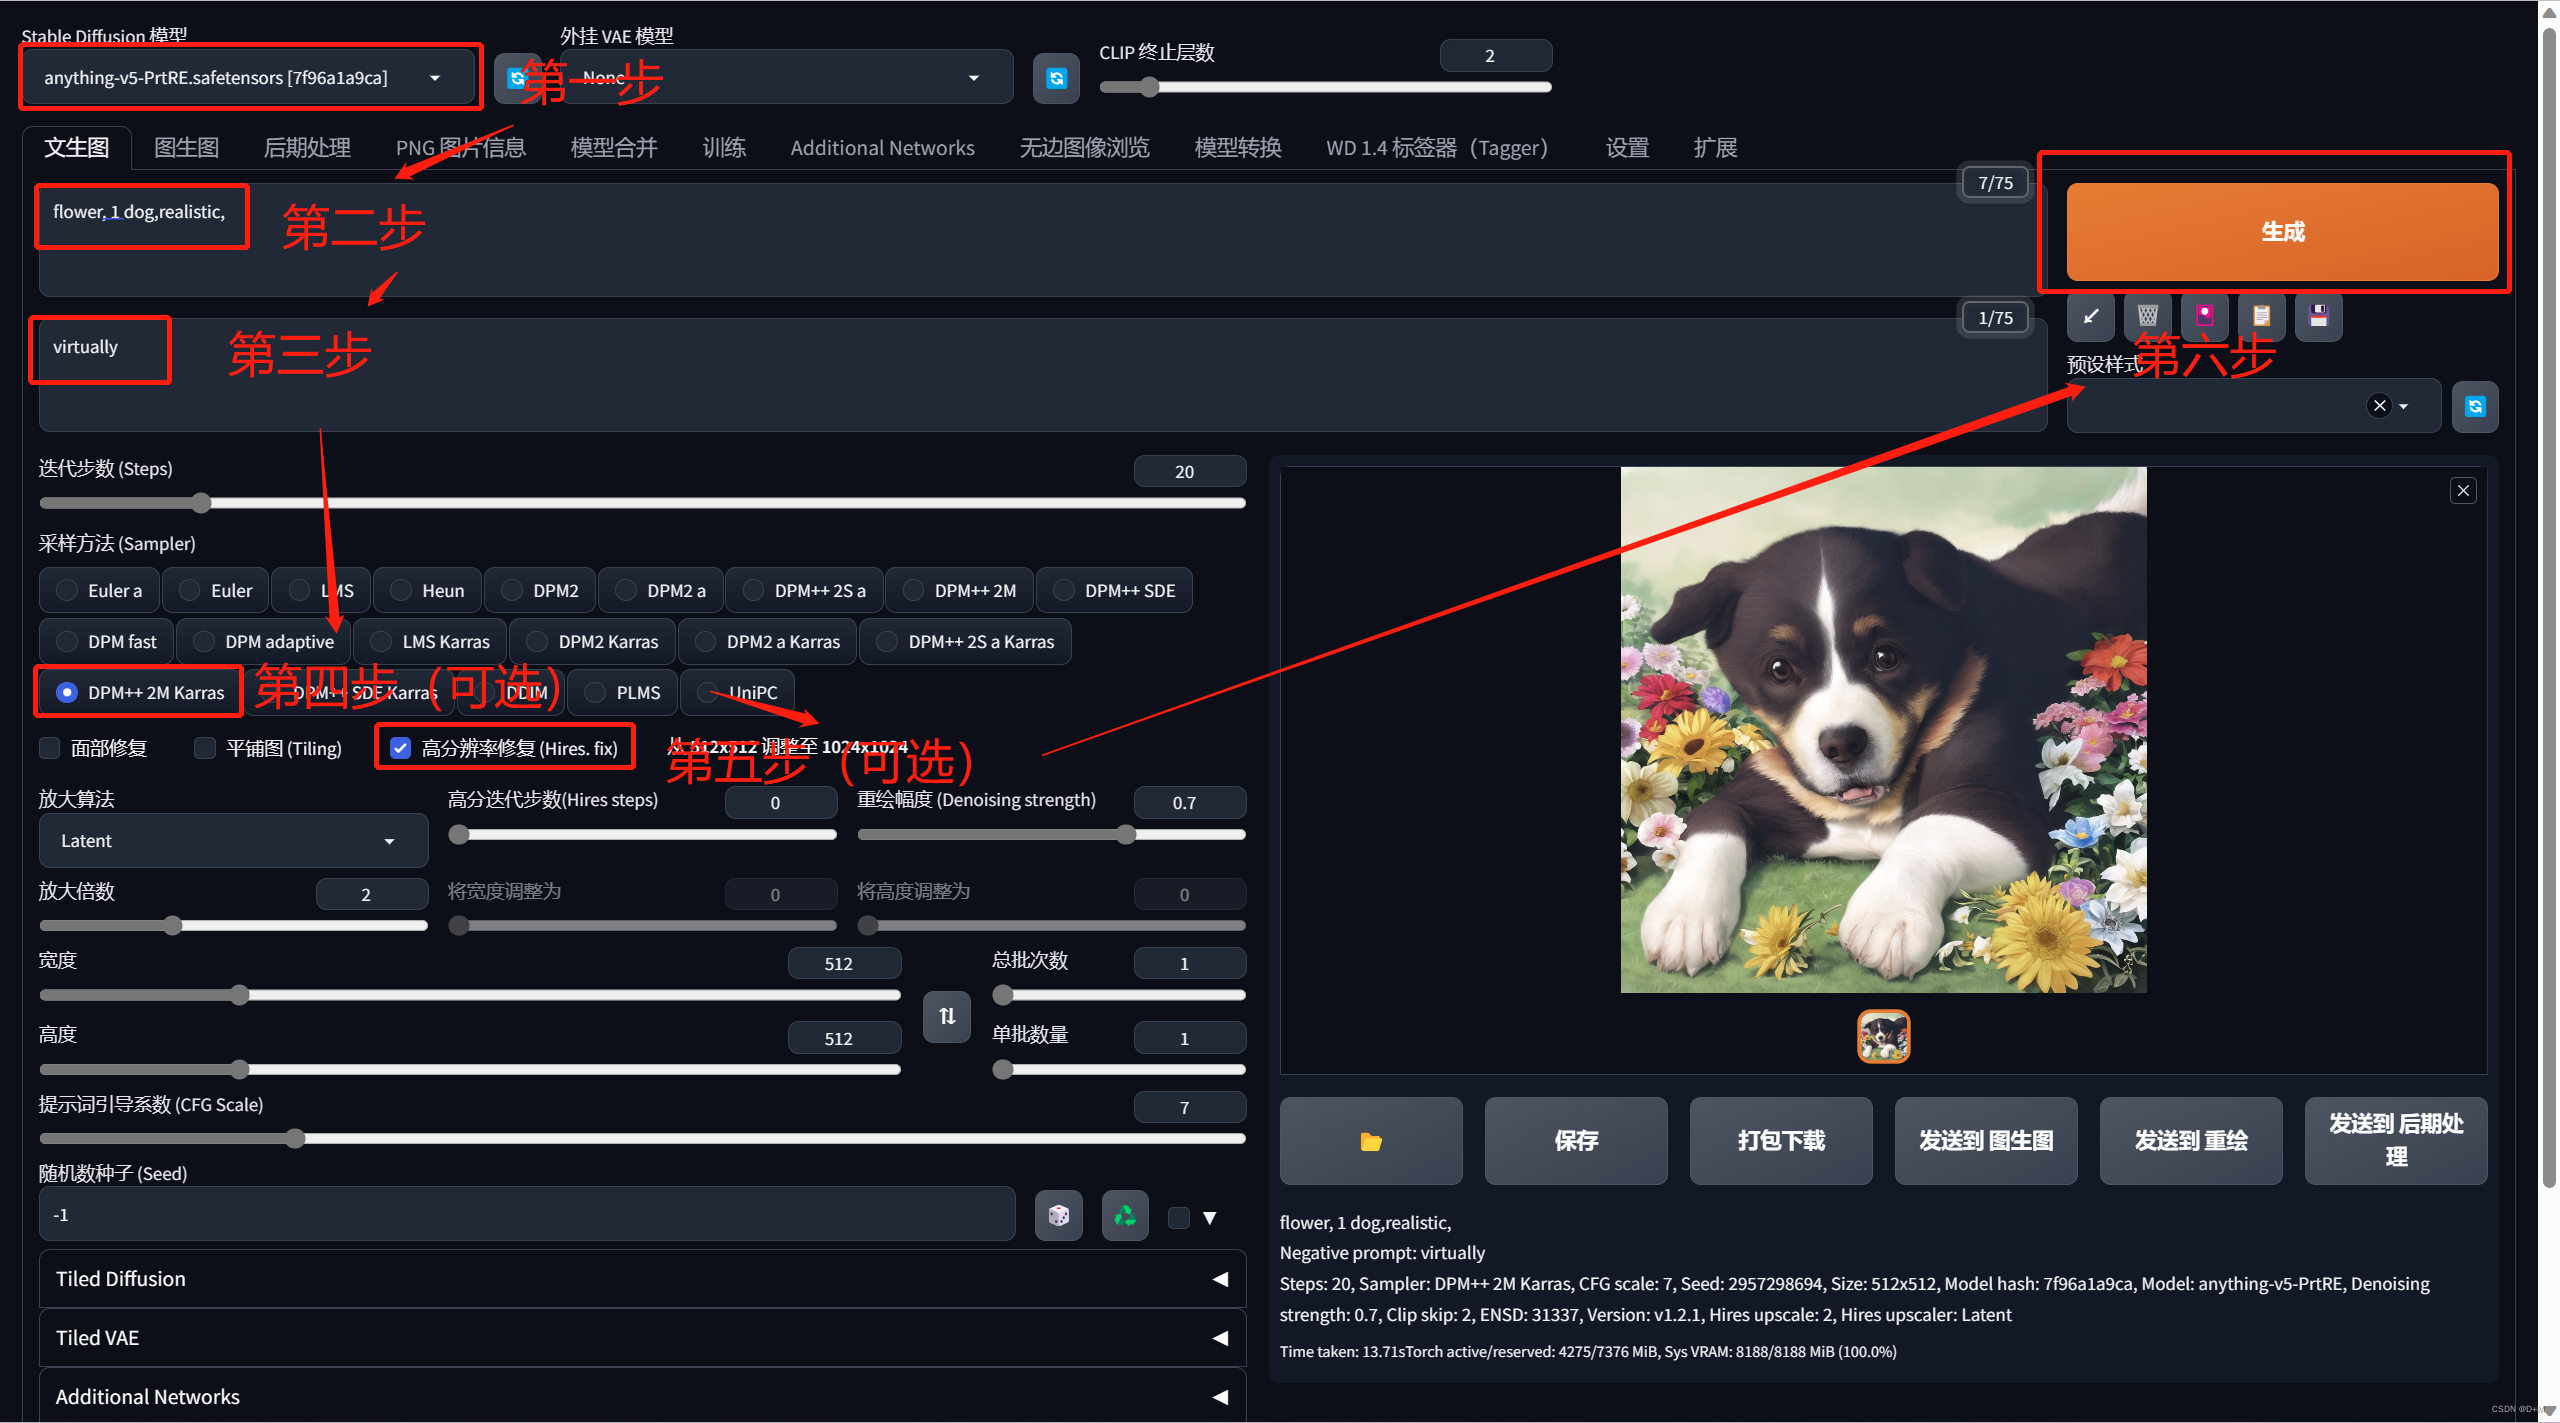This screenshot has width=2560, height=1423.
Task: Toggle the 平铺图 (Tiling) checkbox
Action: [x=205, y=748]
